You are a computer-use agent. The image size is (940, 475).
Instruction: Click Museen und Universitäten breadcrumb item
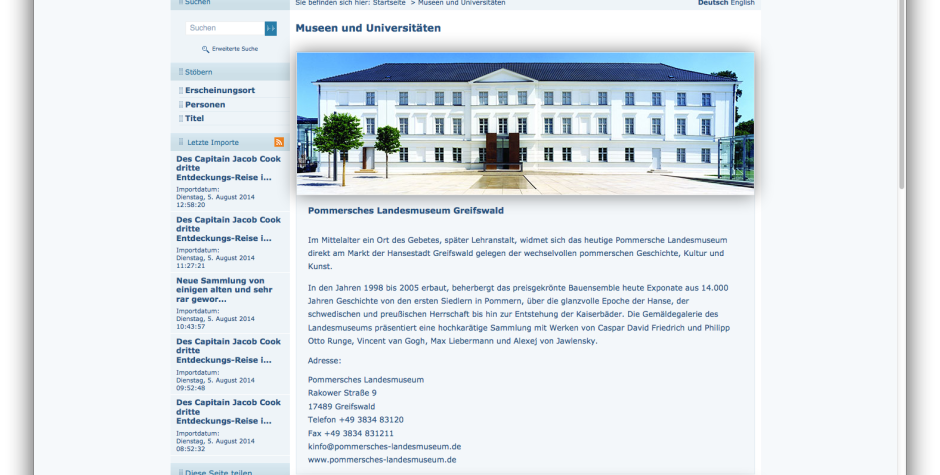point(462,3)
